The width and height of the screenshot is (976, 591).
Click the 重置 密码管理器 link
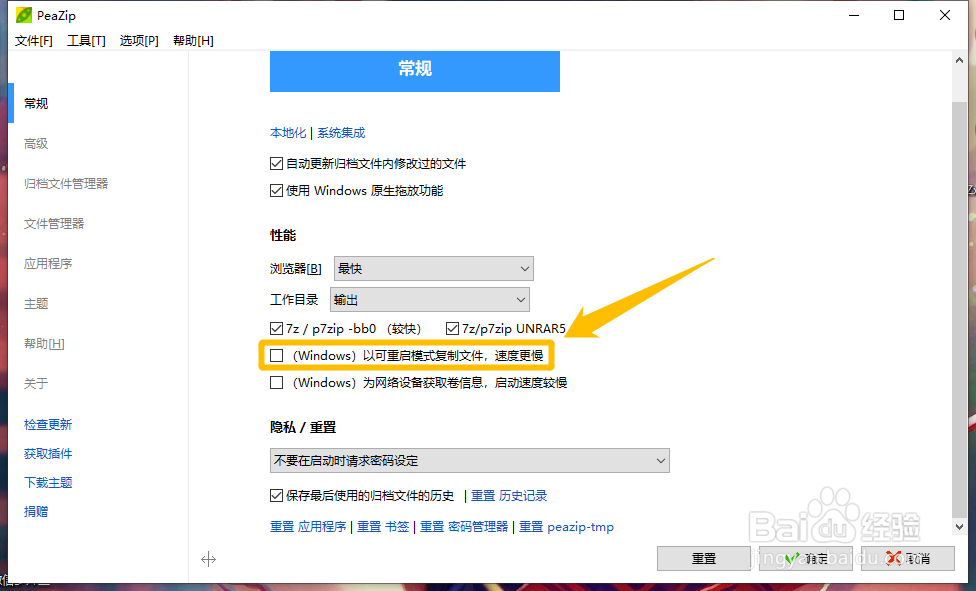[464, 527]
